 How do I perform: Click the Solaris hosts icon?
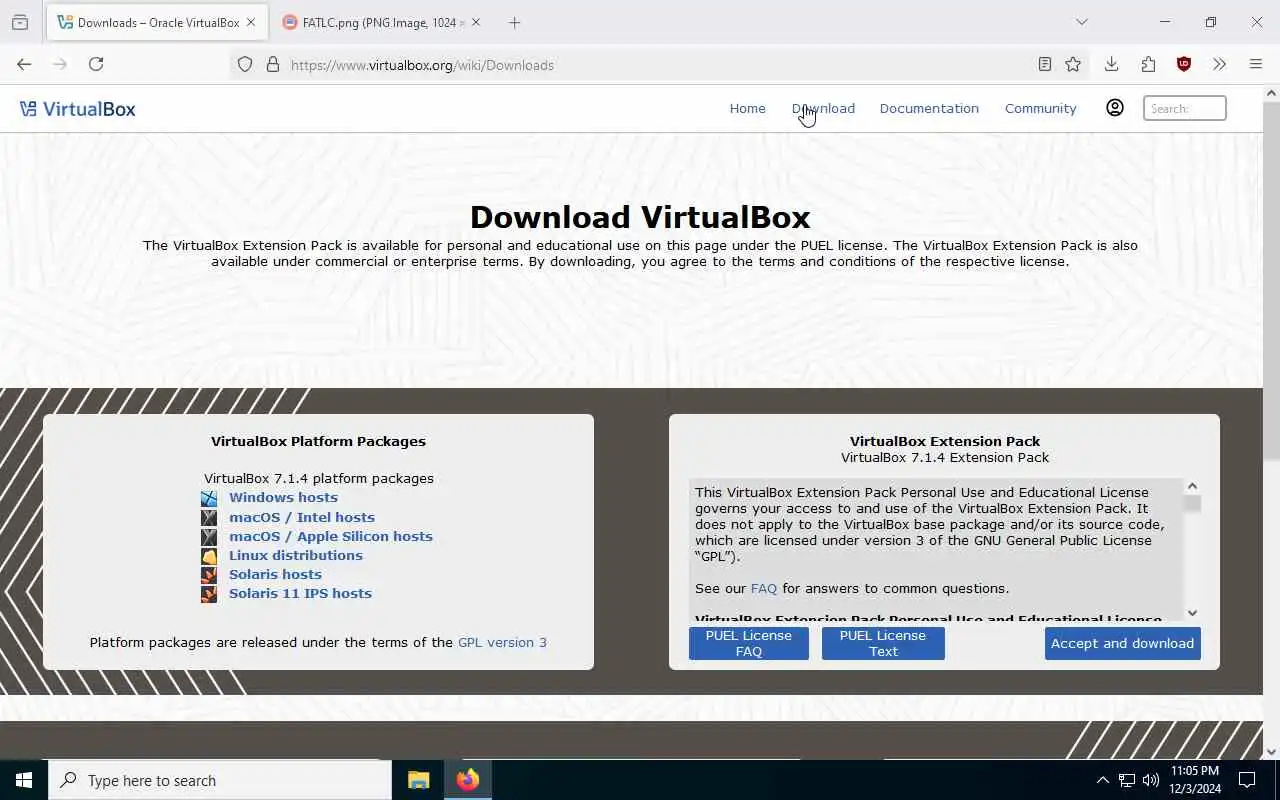[x=209, y=575]
